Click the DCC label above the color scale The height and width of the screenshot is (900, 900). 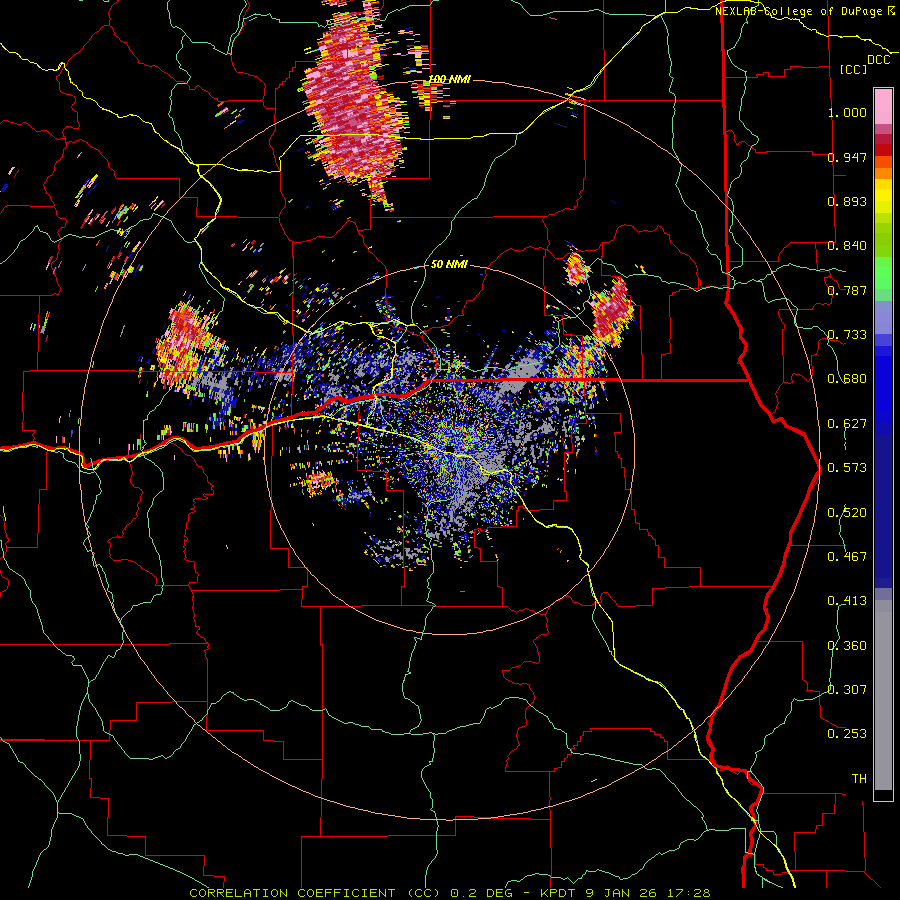click(878, 60)
